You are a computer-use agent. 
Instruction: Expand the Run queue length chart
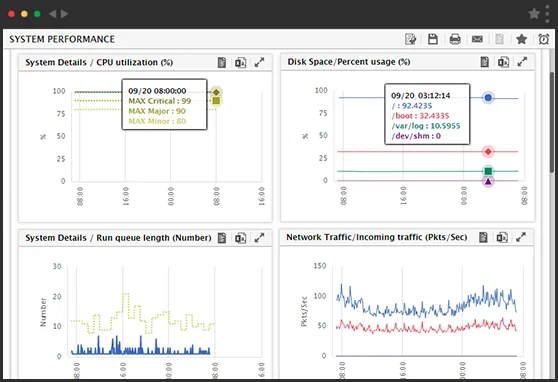[x=259, y=238]
